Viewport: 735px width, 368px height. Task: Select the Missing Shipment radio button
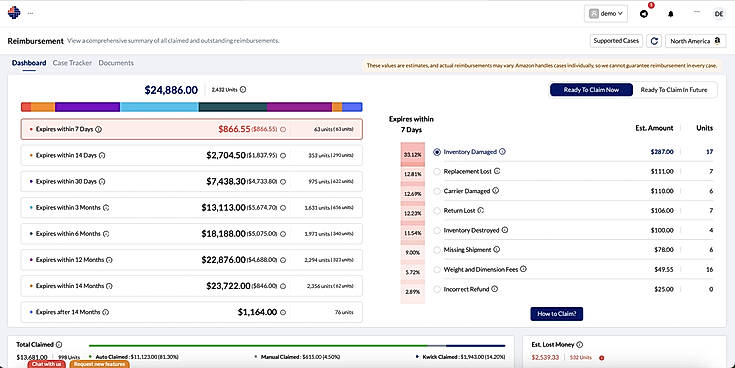pos(437,250)
